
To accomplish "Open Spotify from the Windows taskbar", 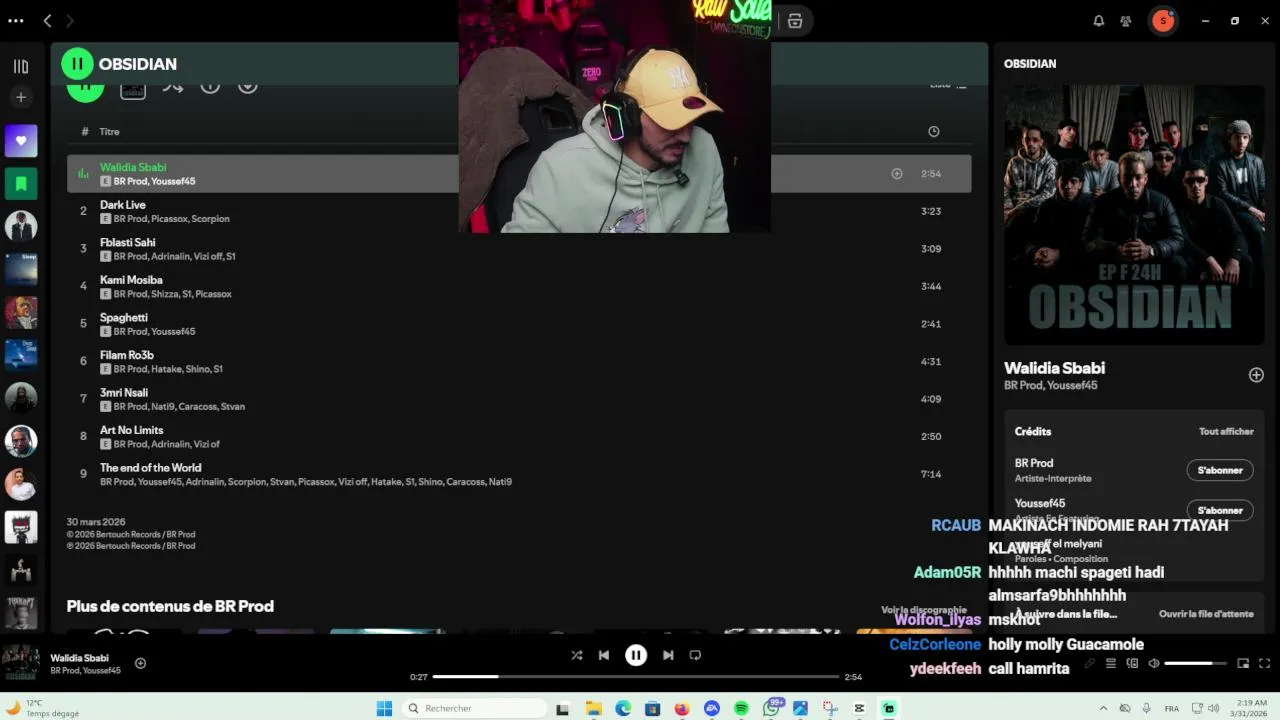I will (741, 708).
